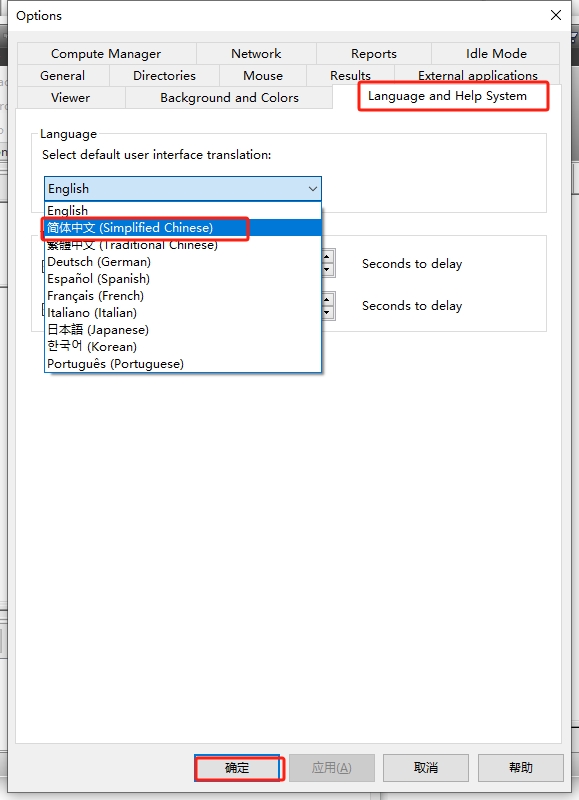Select the Language and Help System tab
This screenshot has height=800, width=579.
coord(447,96)
